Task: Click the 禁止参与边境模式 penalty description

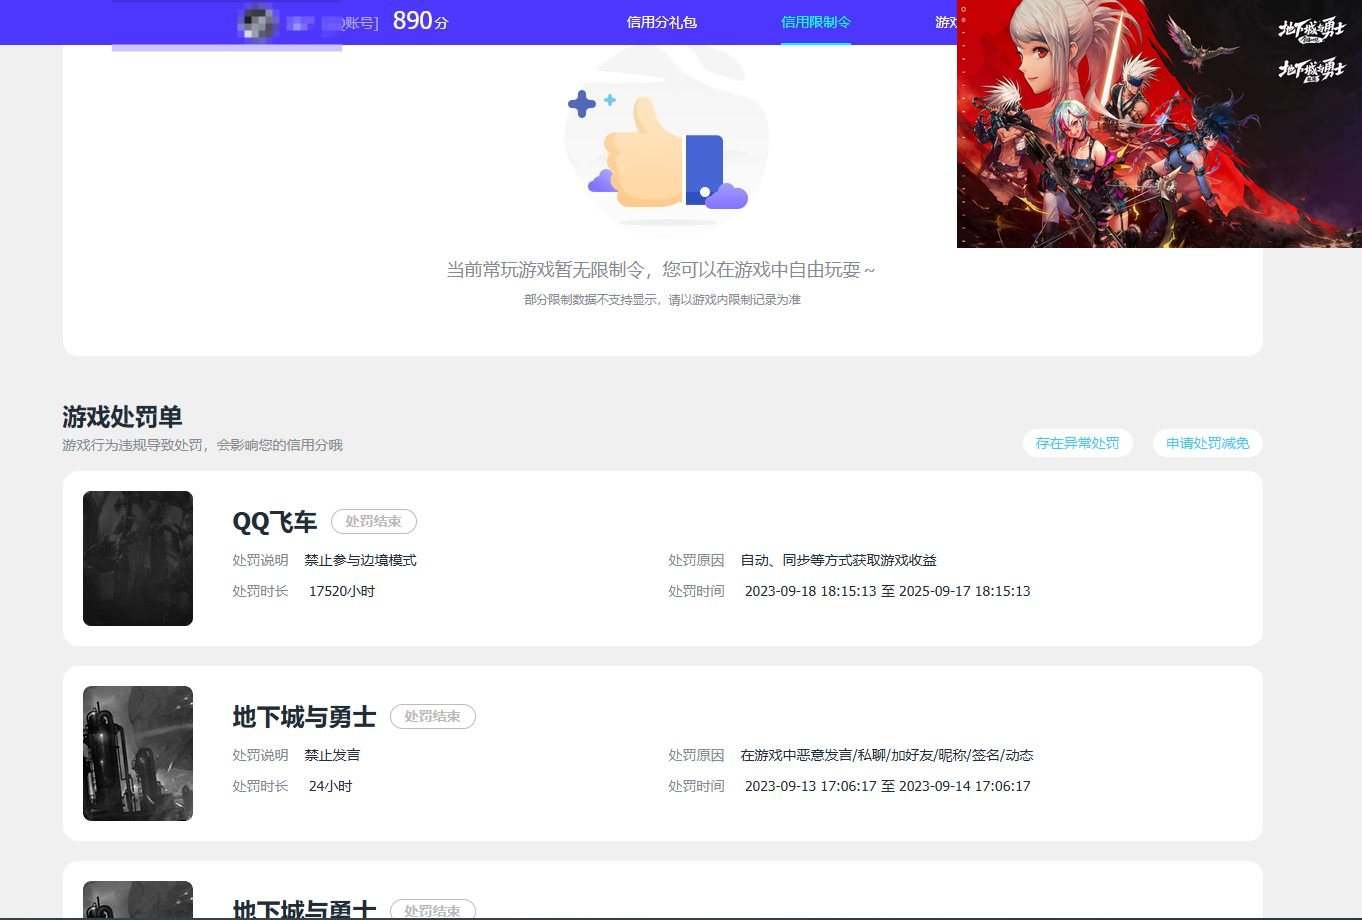Action: (x=361, y=560)
